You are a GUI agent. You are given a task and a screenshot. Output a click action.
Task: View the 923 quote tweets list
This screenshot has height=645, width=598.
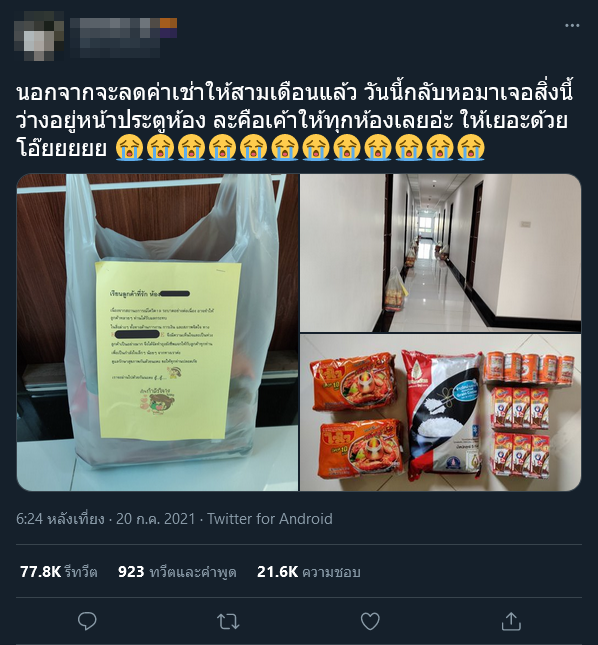[x=177, y=572]
